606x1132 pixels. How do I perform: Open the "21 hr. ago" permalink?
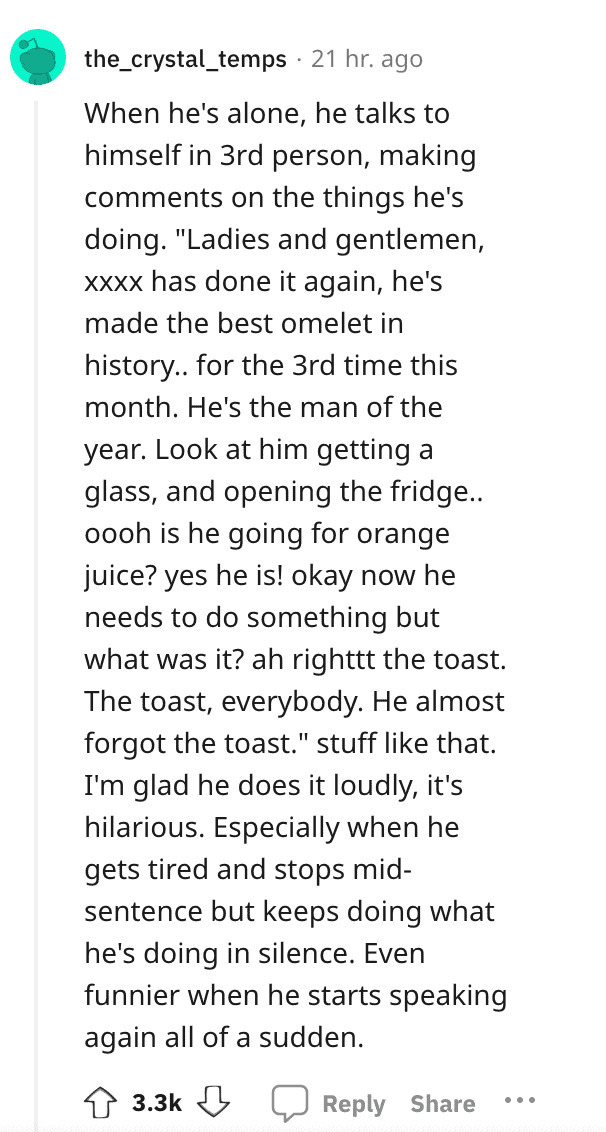(x=367, y=59)
